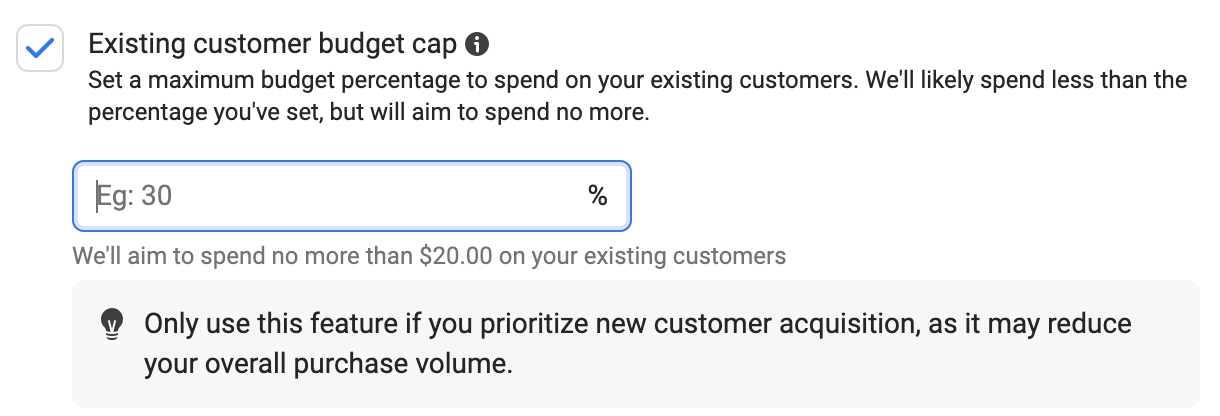Focus the 'Eg: 30' percentage input field

click(x=352, y=196)
